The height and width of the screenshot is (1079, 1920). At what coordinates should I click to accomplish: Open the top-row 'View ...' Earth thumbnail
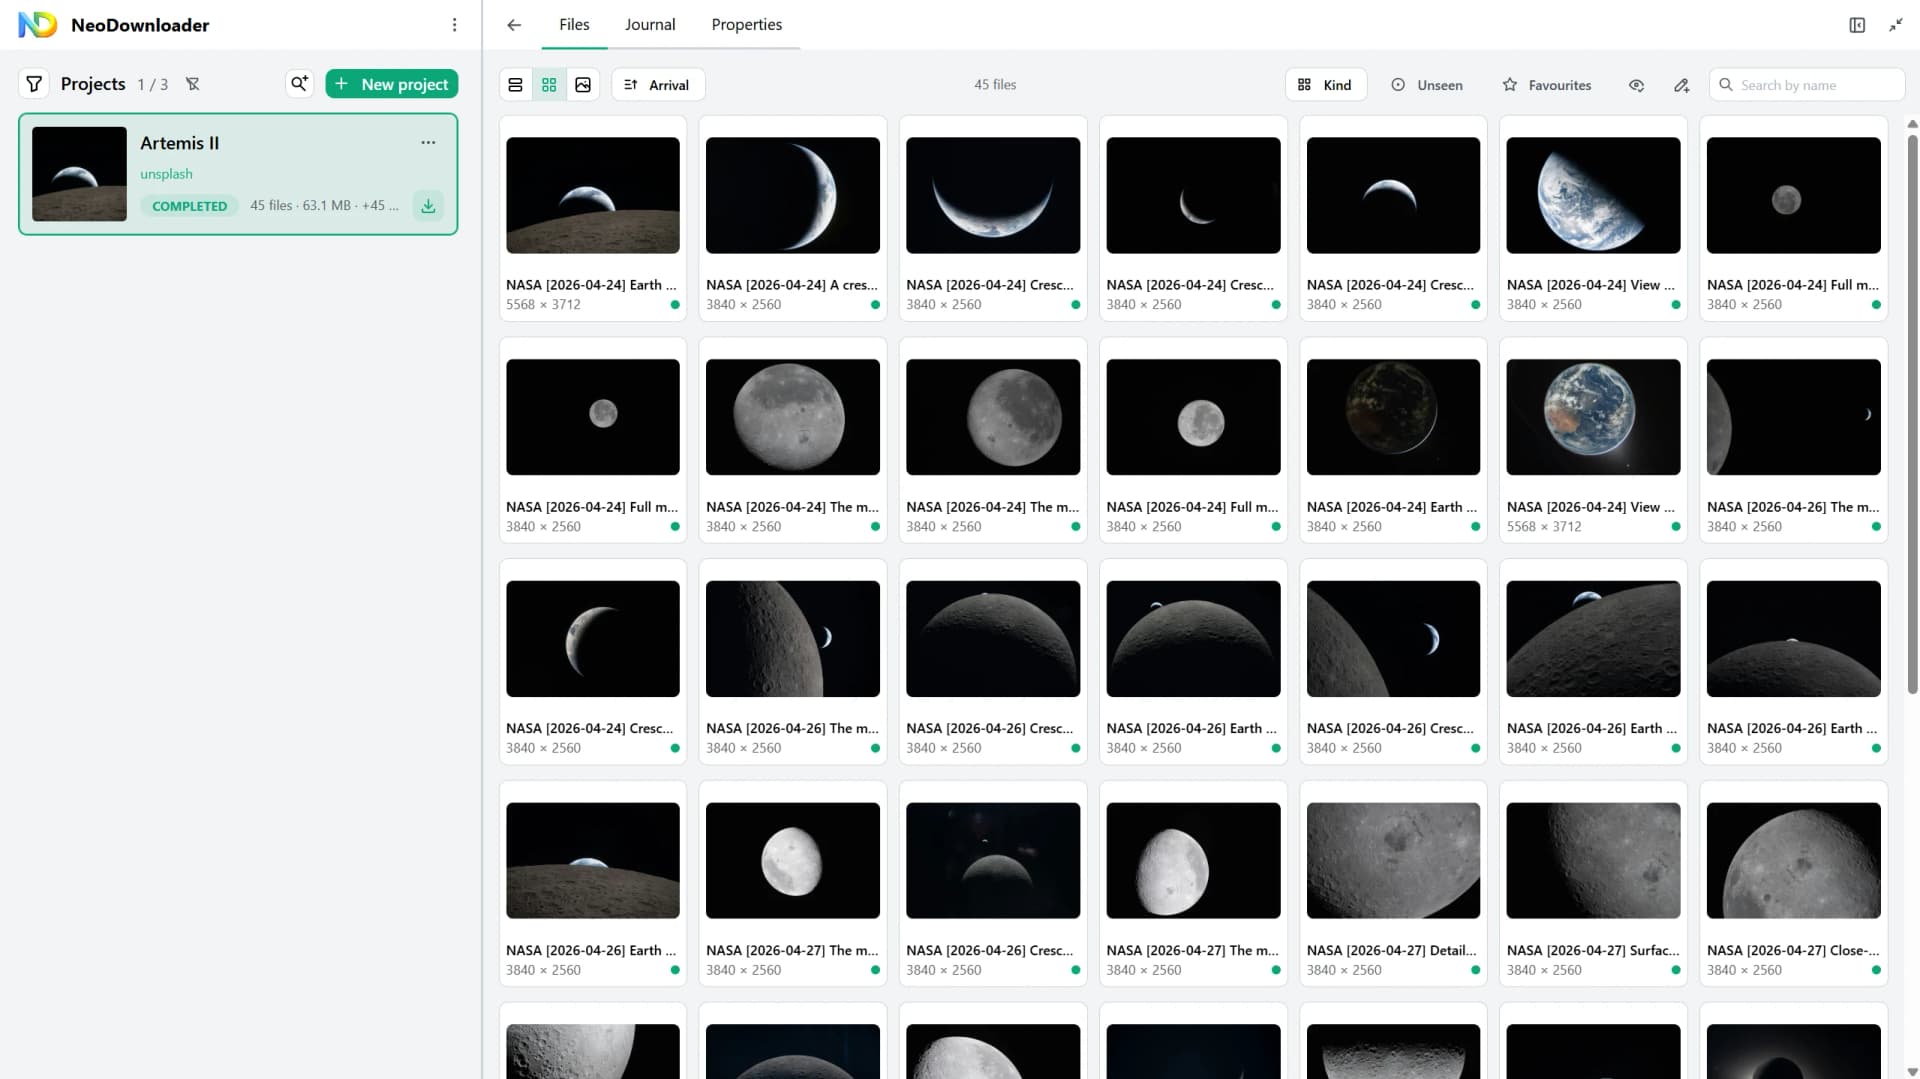(1593, 195)
